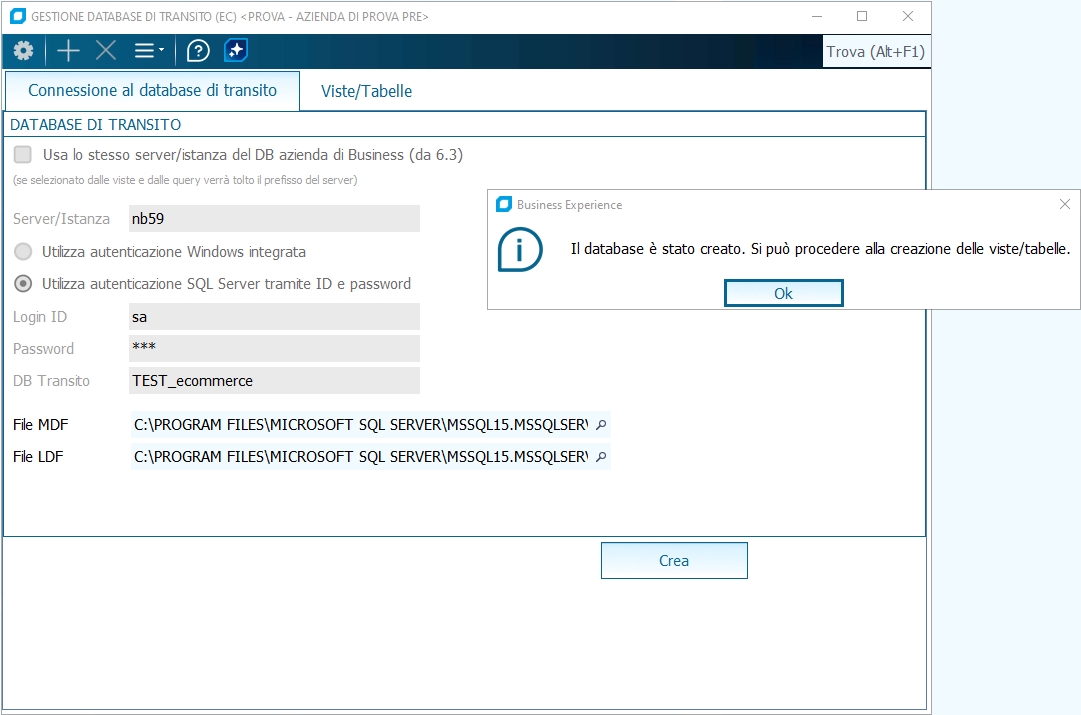Select autenticazione SQL Server tramite ID option
The image size is (1081, 715).
23,283
